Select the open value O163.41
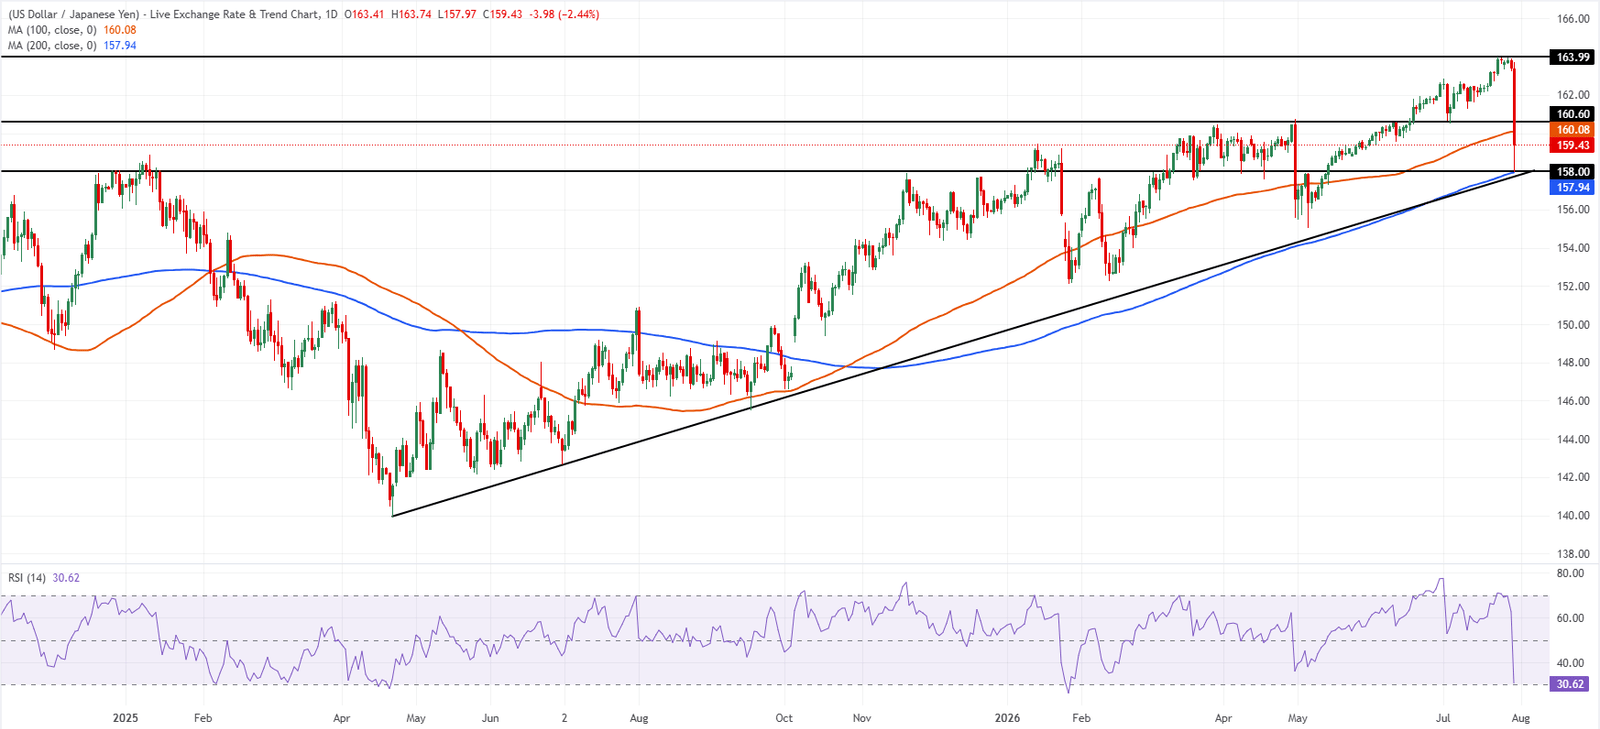 [364, 15]
